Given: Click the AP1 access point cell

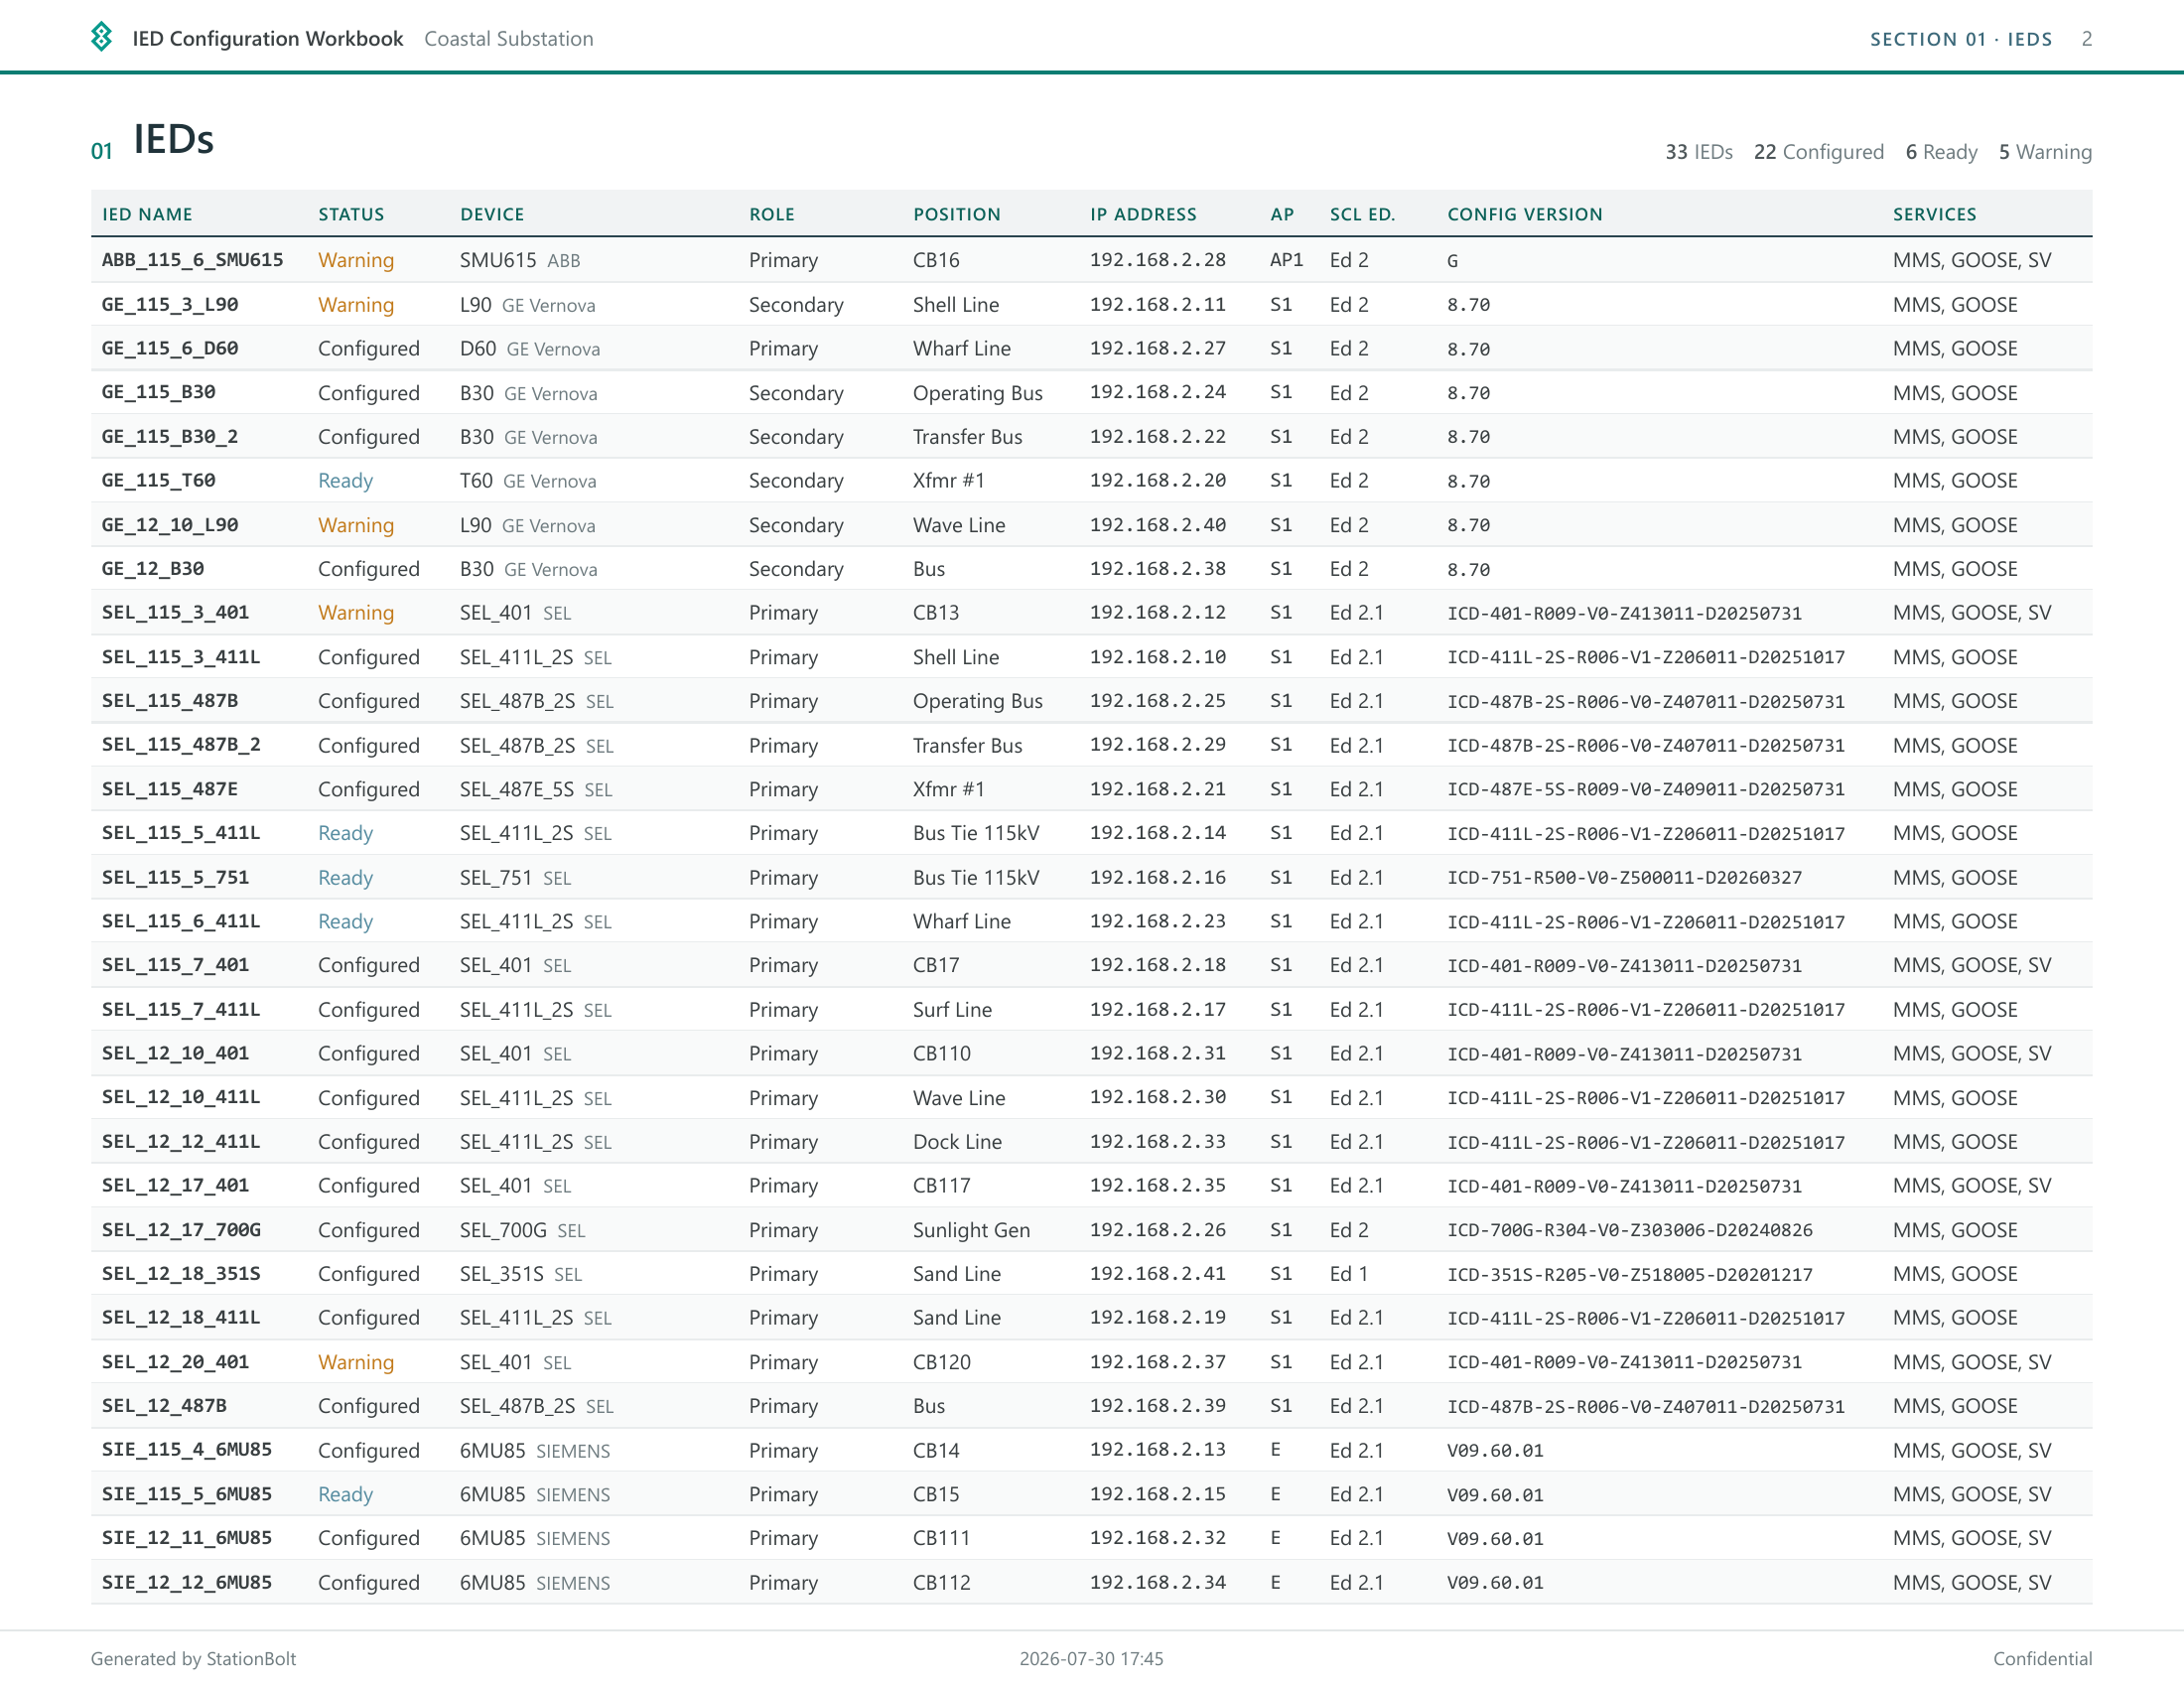Looking at the screenshot, I should click(x=1285, y=260).
